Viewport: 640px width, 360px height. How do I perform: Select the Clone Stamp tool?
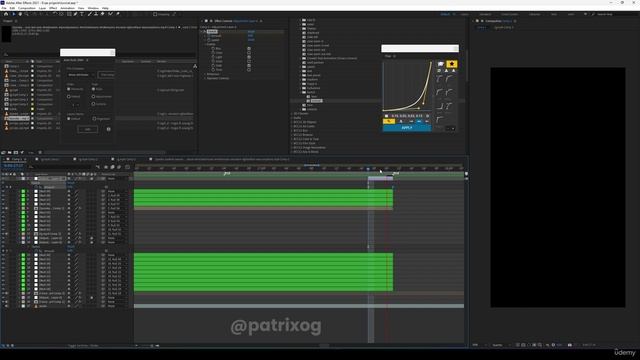[96, 14]
